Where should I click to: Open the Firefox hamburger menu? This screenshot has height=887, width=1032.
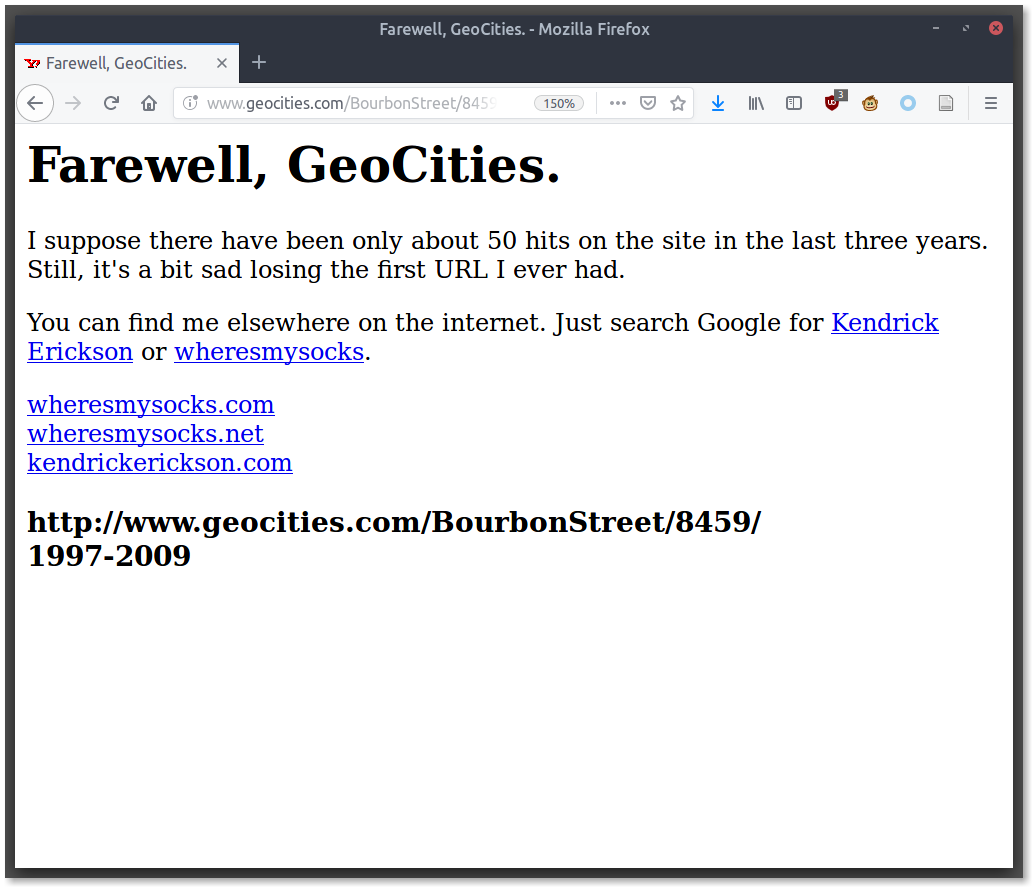click(x=991, y=103)
